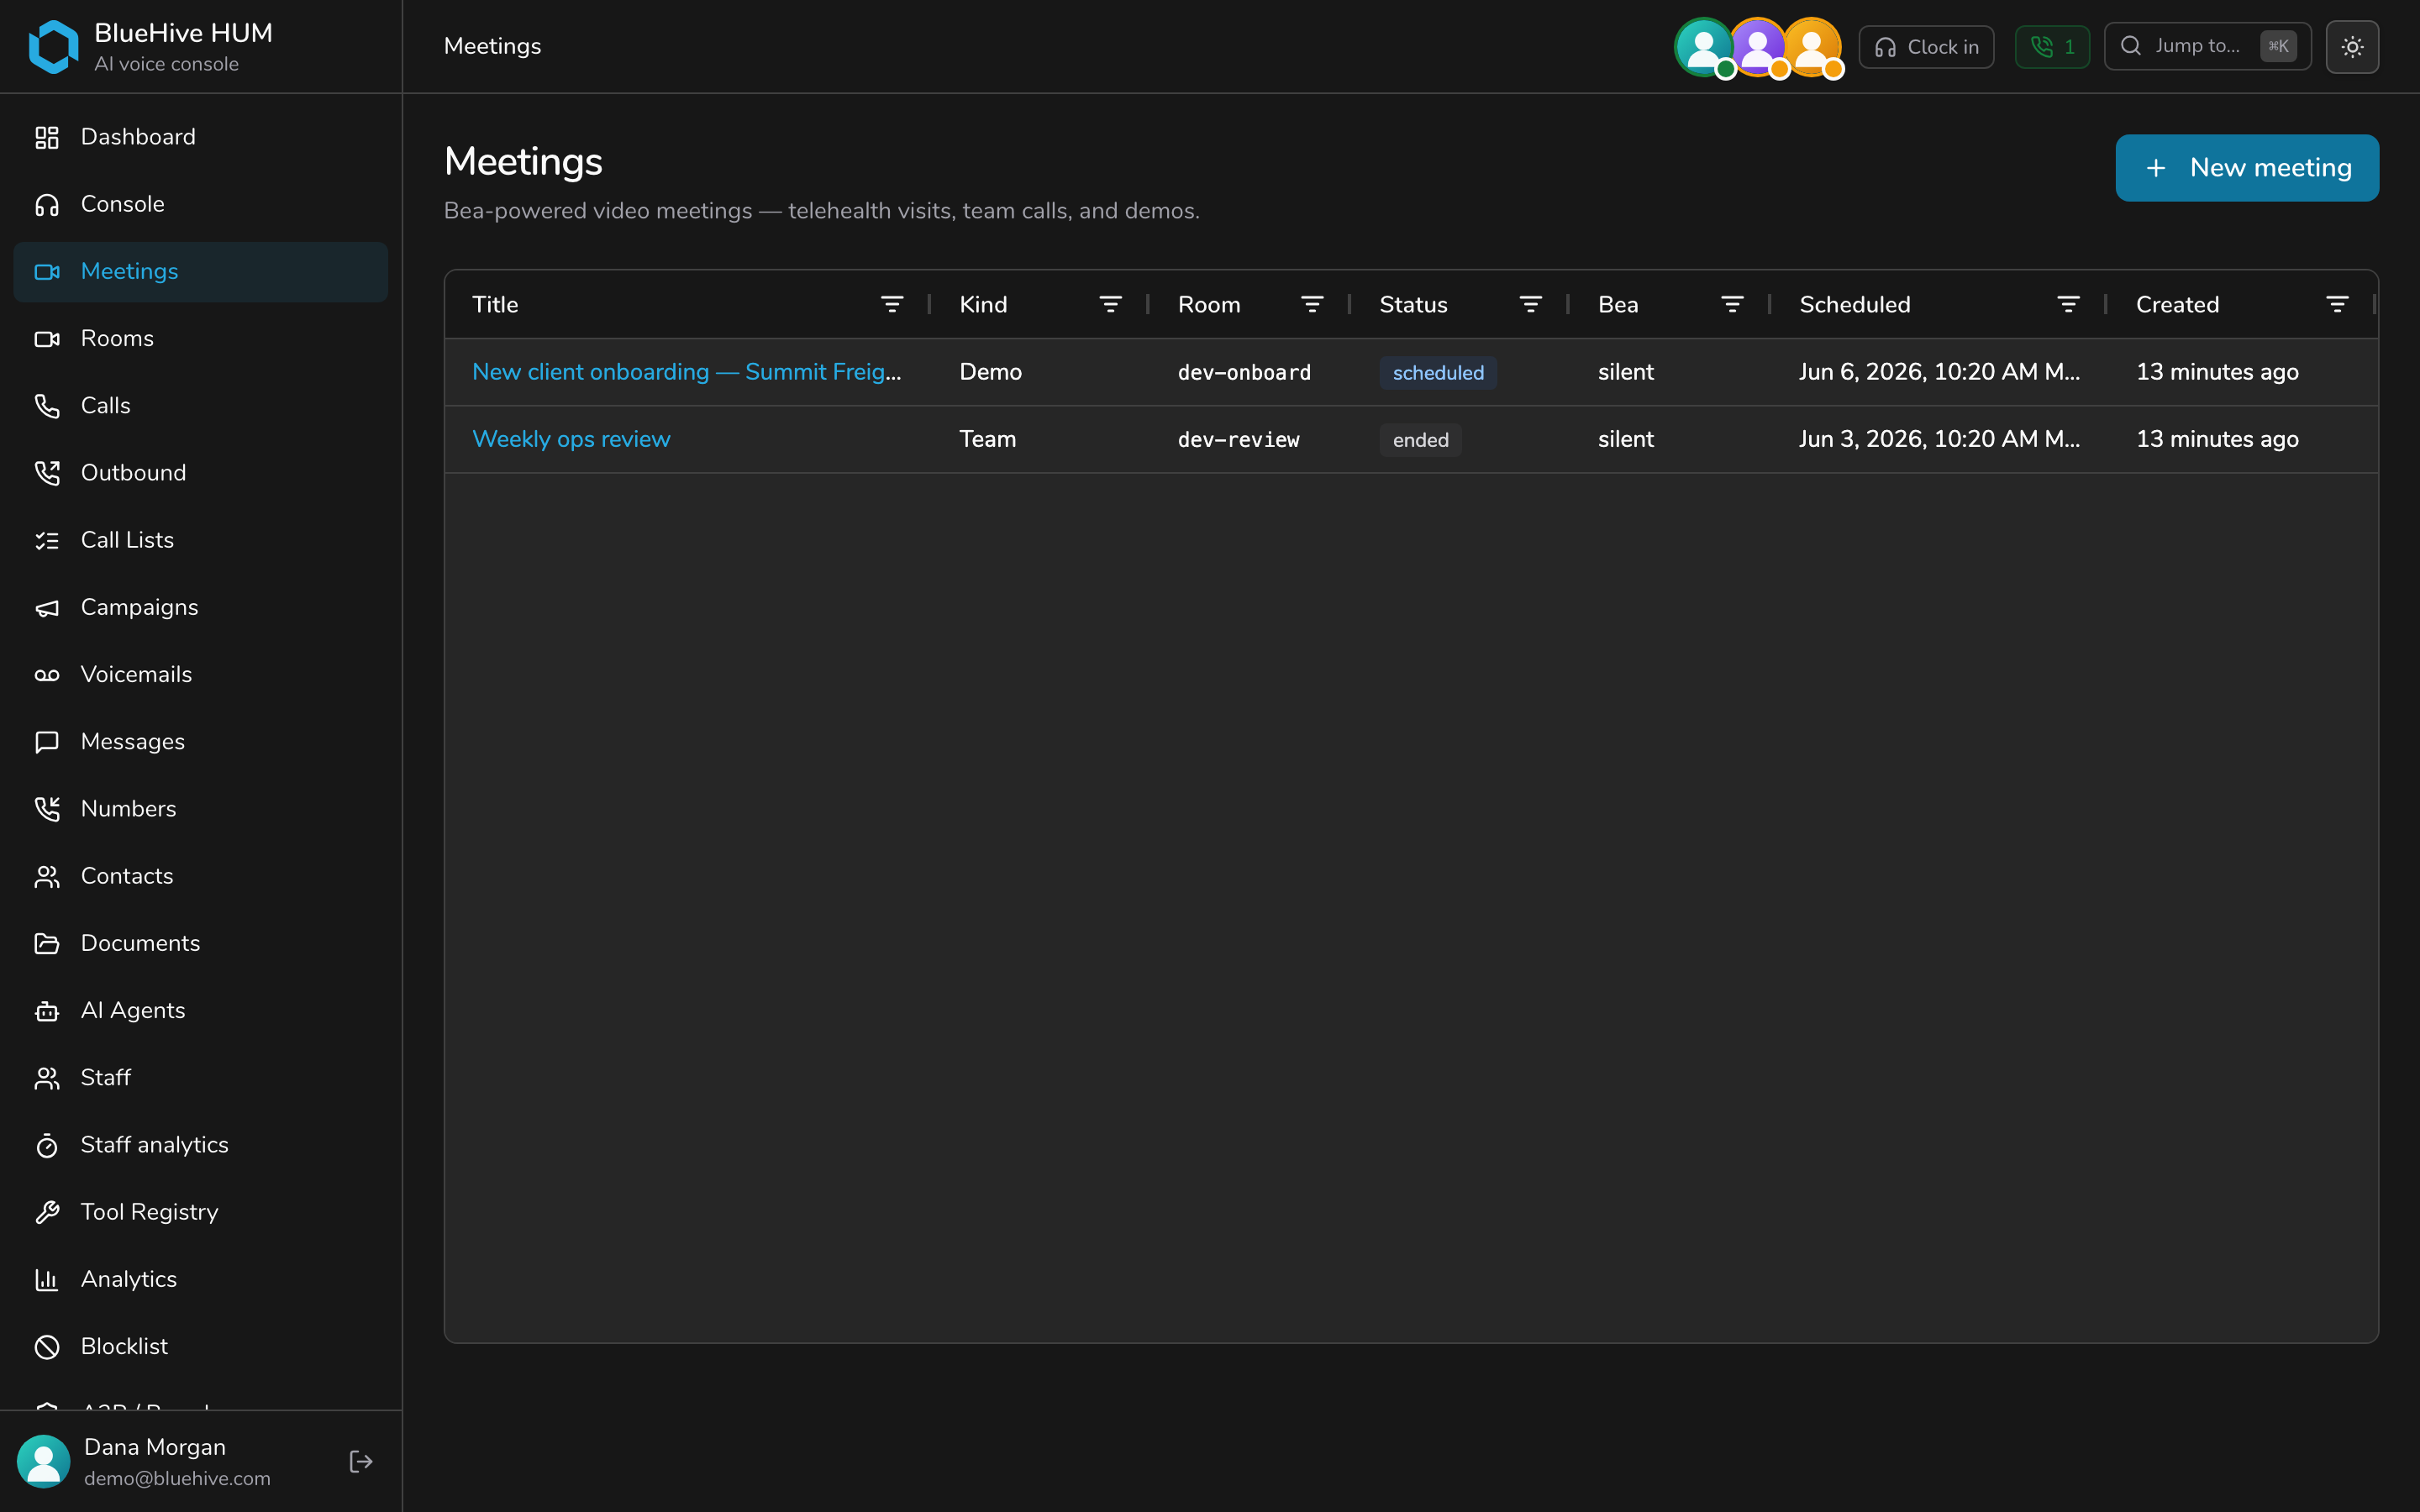The width and height of the screenshot is (2420, 1512).
Task: Open New client onboarding — Summit Freight meeting
Action: click(686, 372)
